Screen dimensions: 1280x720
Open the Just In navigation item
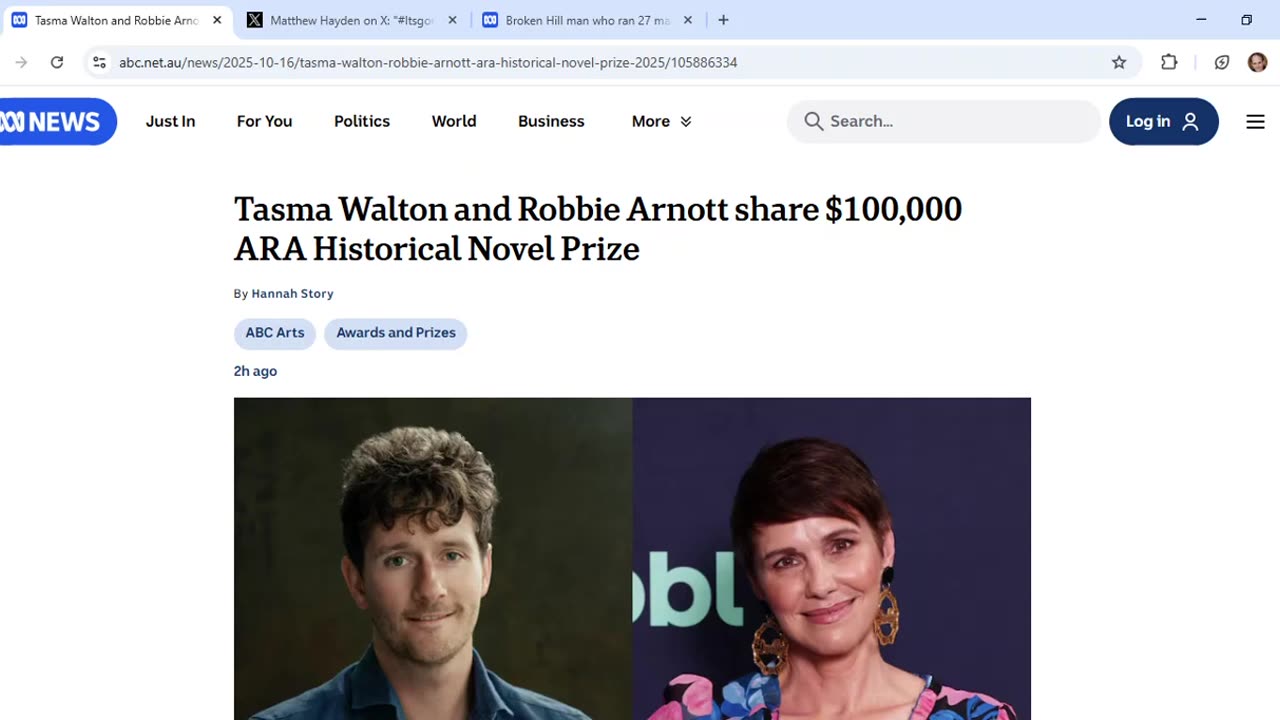point(170,121)
